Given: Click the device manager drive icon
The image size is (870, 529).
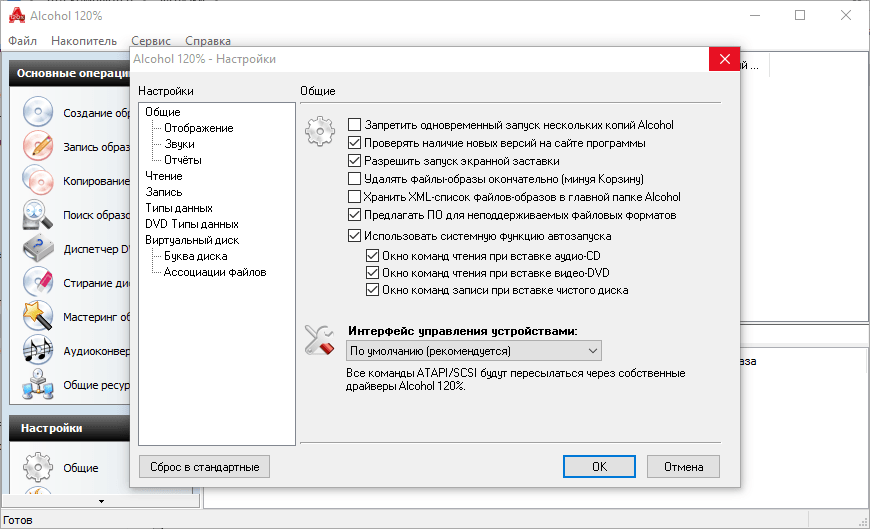Looking at the screenshot, I should pos(38,249).
